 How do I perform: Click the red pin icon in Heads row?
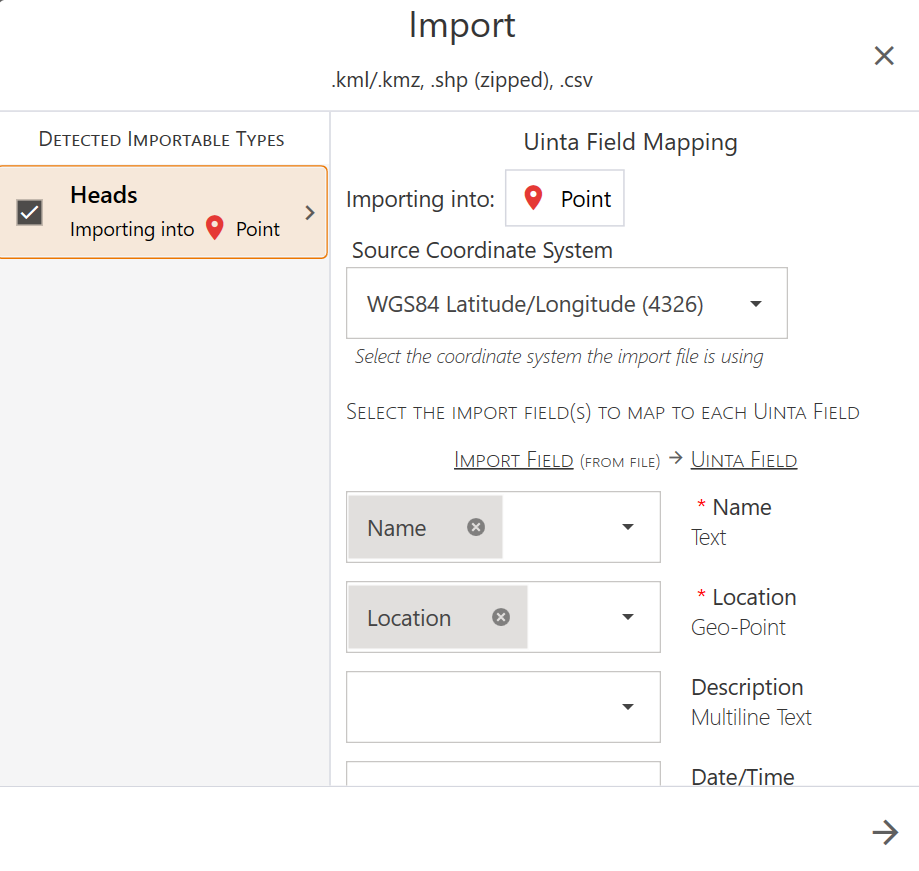(x=215, y=229)
